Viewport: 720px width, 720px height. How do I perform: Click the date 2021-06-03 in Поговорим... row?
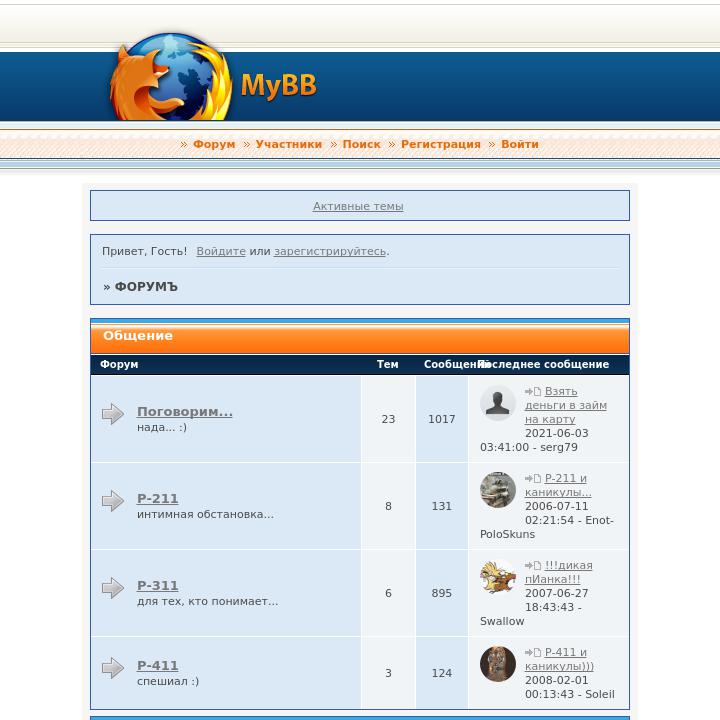click(557, 433)
